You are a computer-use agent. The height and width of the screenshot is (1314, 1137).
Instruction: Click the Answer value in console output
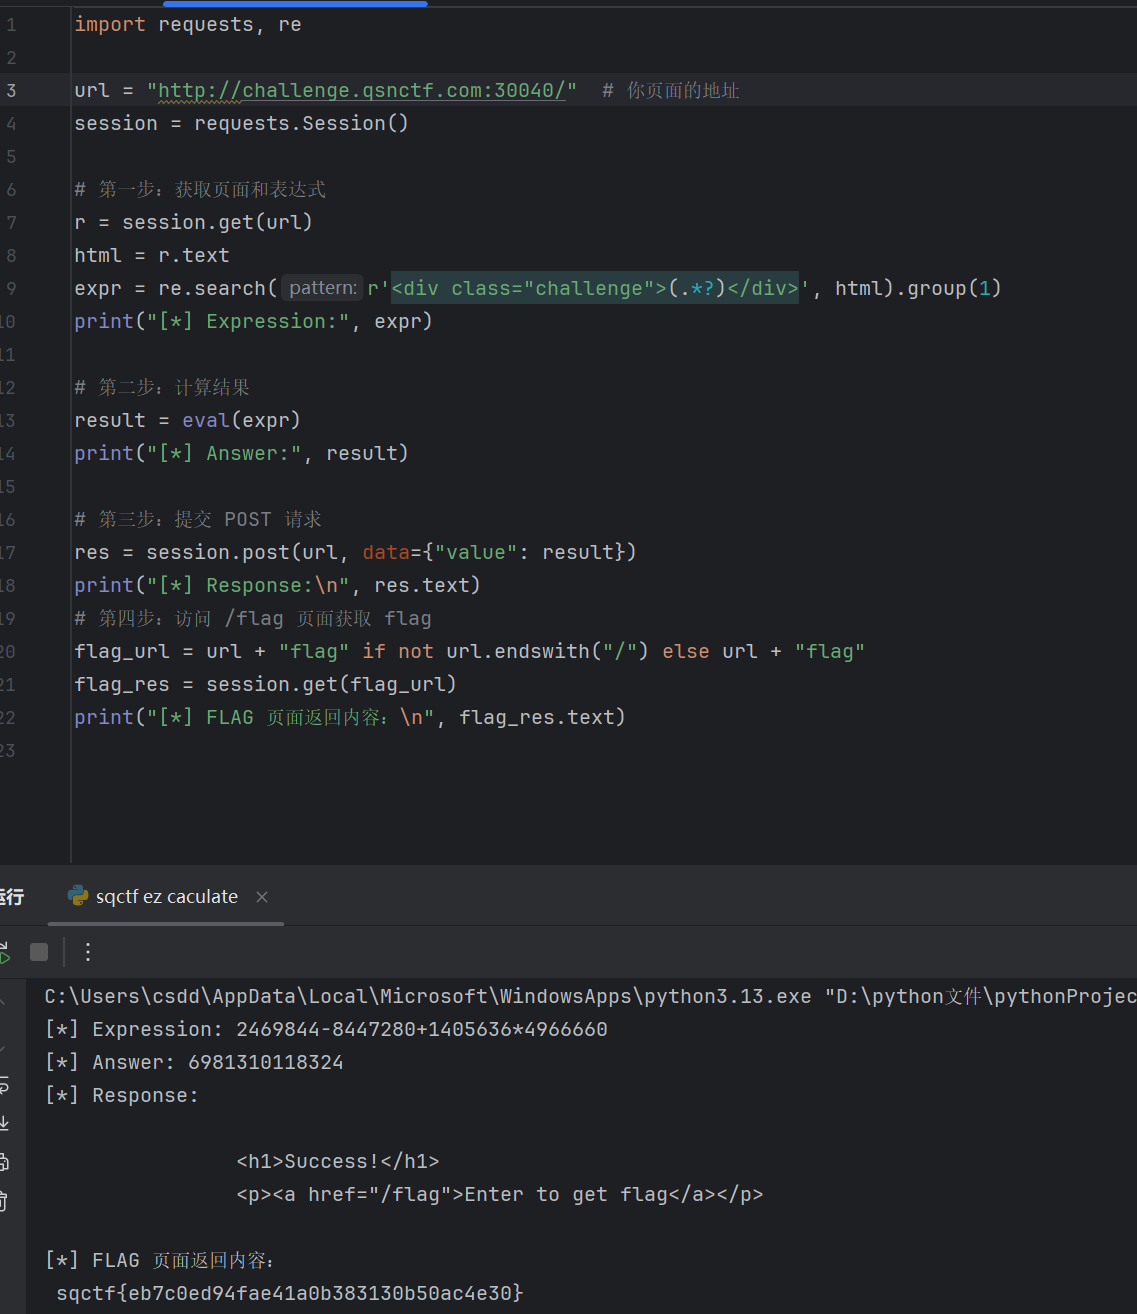click(x=265, y=1062)
